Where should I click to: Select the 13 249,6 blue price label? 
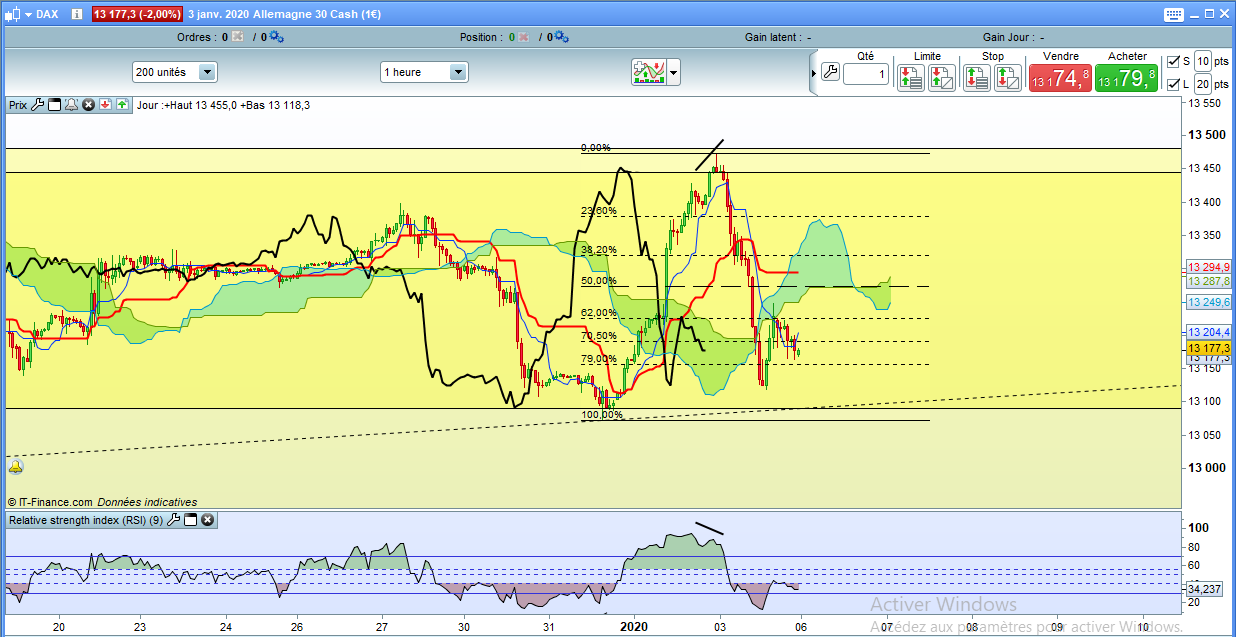(x=1208, y=302)
